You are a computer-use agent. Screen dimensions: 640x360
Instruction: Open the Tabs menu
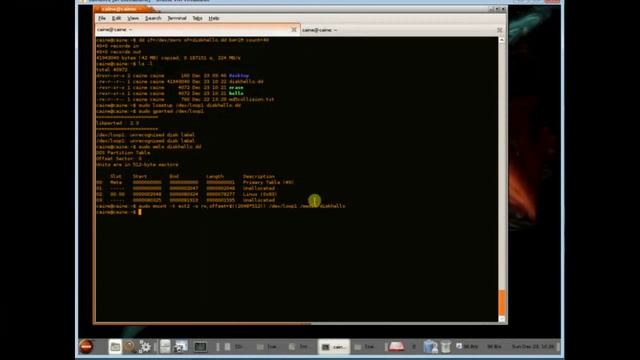click(198, 18)
